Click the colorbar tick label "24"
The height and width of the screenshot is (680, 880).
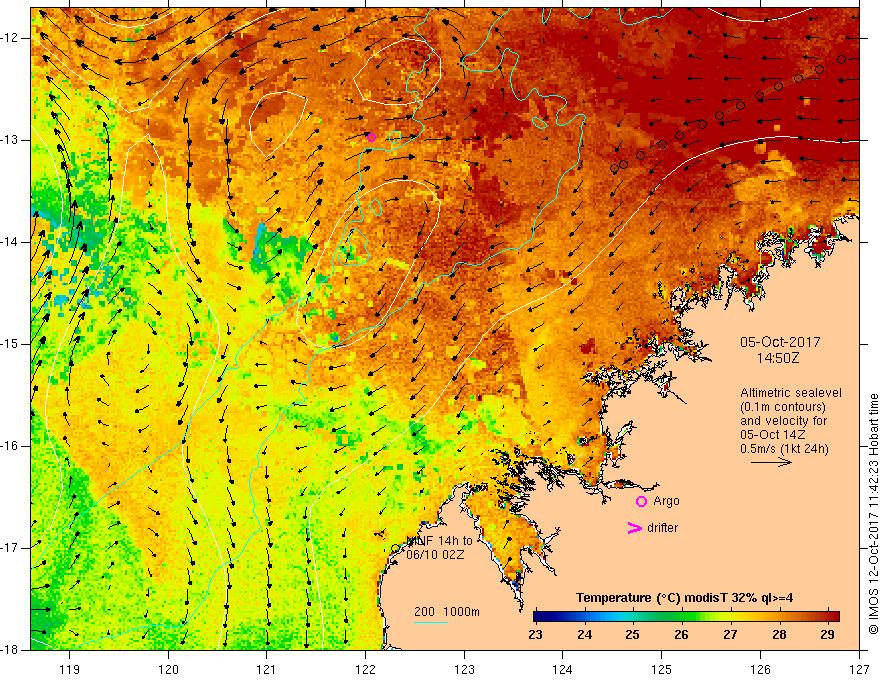pyautogui.click(x=584, y=635)
